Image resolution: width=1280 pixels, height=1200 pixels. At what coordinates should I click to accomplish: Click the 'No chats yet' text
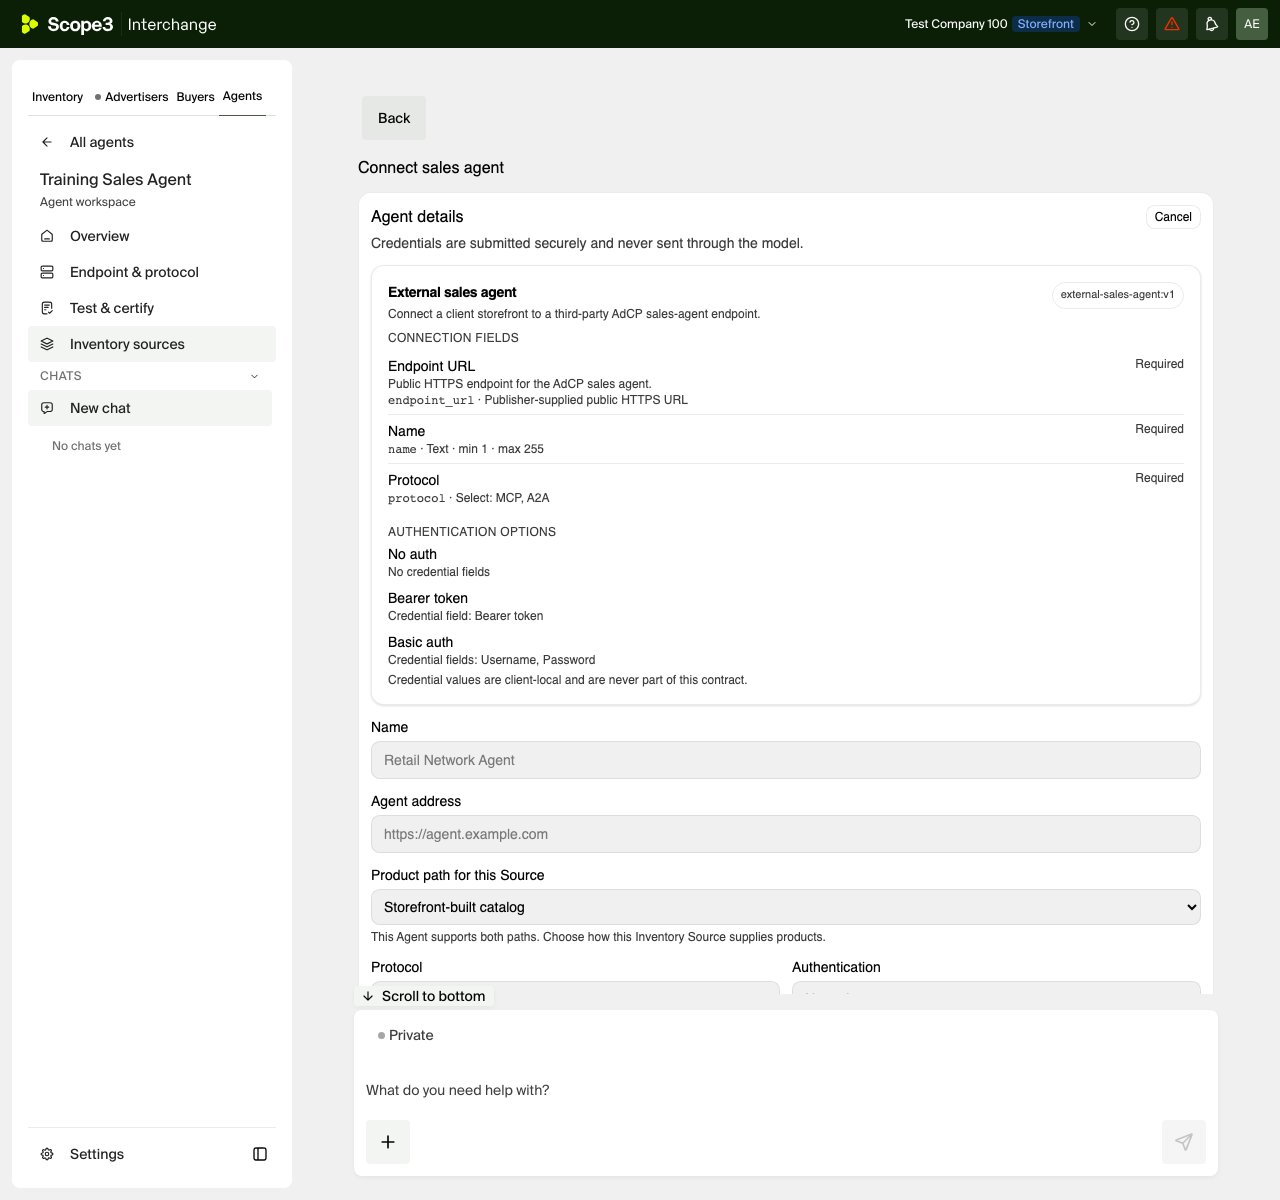(87, 446)
